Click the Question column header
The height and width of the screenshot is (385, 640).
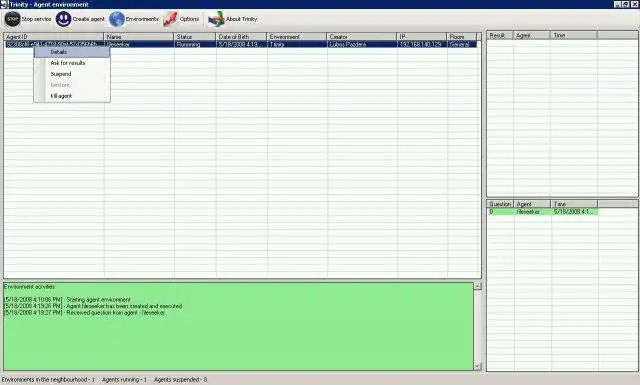[500, 204]
